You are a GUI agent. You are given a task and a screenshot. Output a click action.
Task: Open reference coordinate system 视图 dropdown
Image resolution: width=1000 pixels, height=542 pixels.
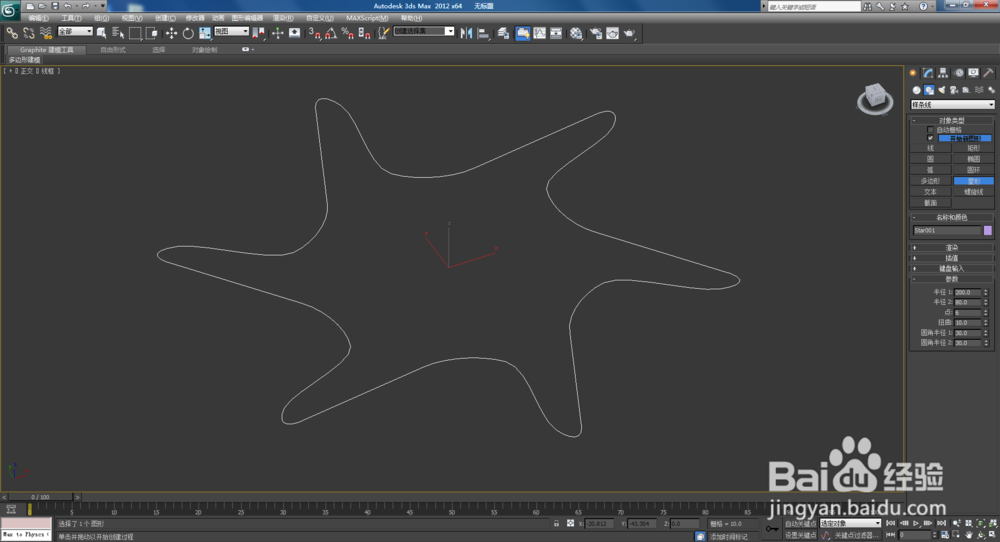[231, 31]
